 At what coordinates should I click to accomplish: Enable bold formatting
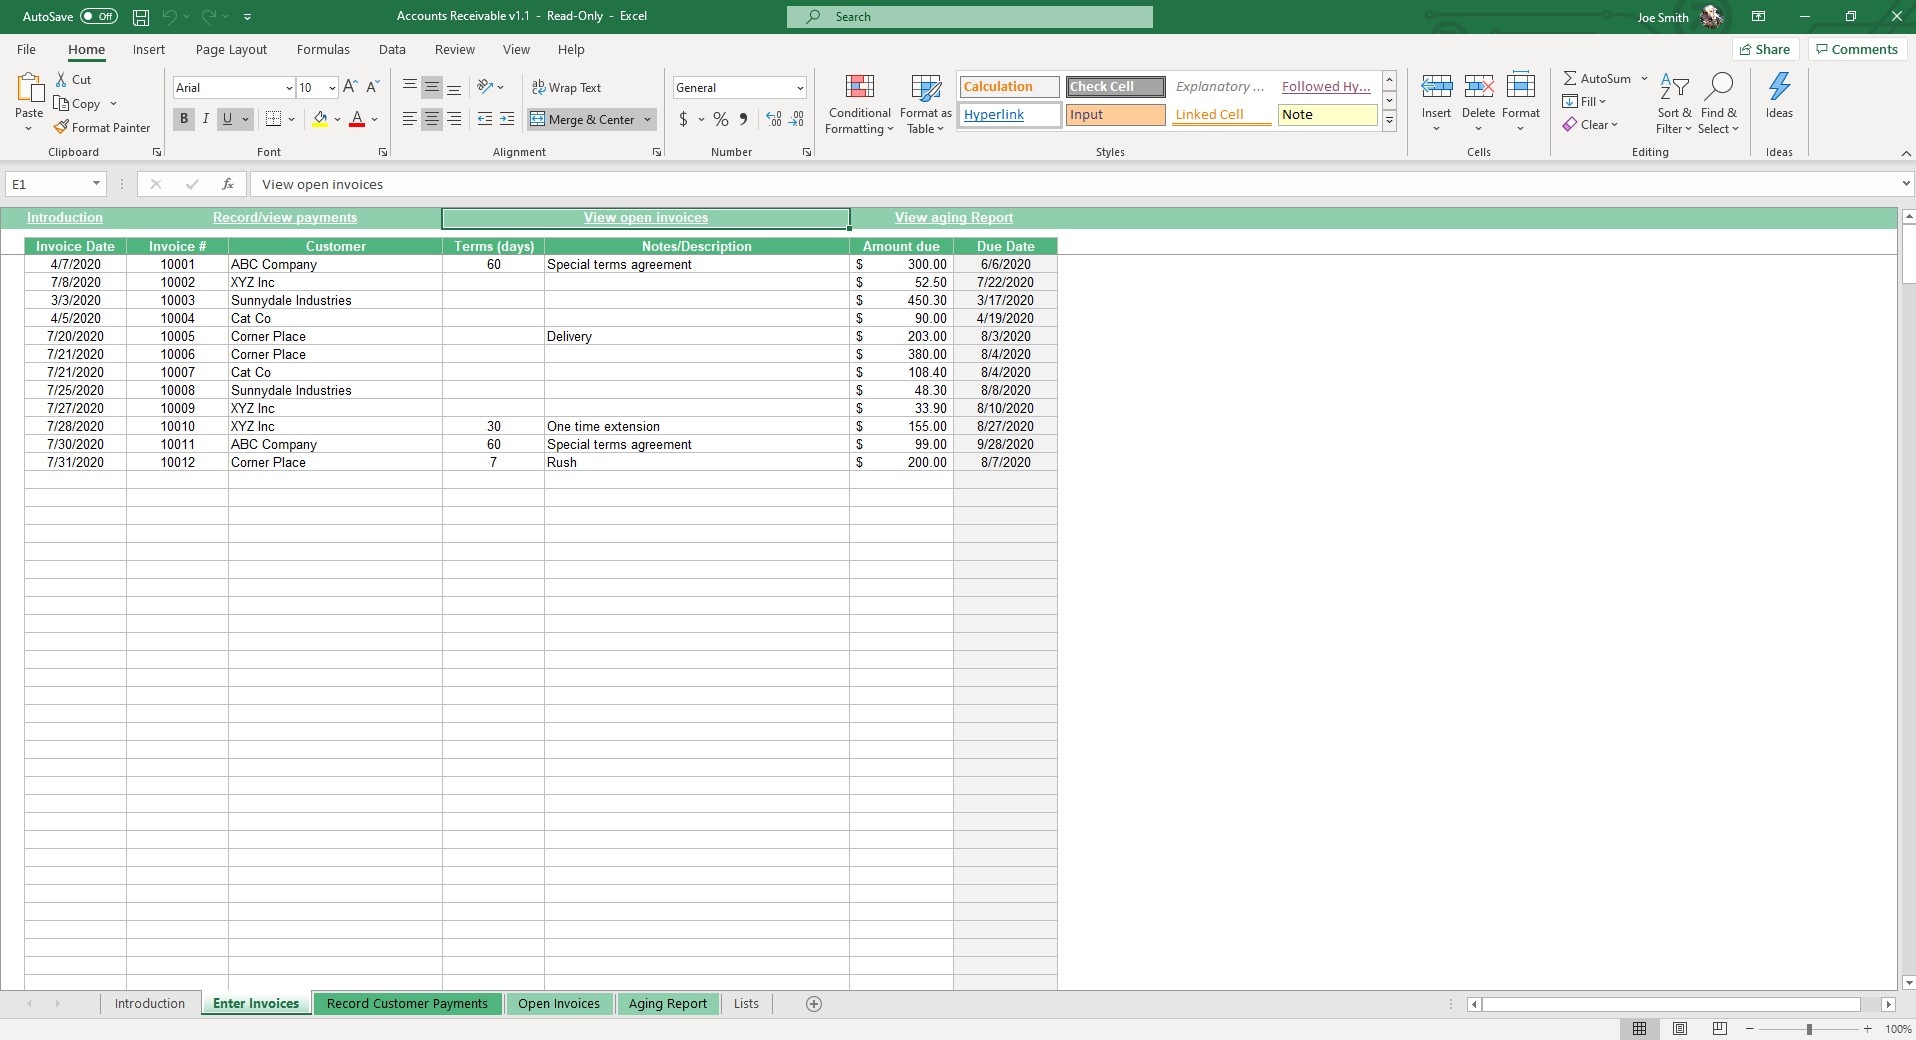click(x=183, y=119)
